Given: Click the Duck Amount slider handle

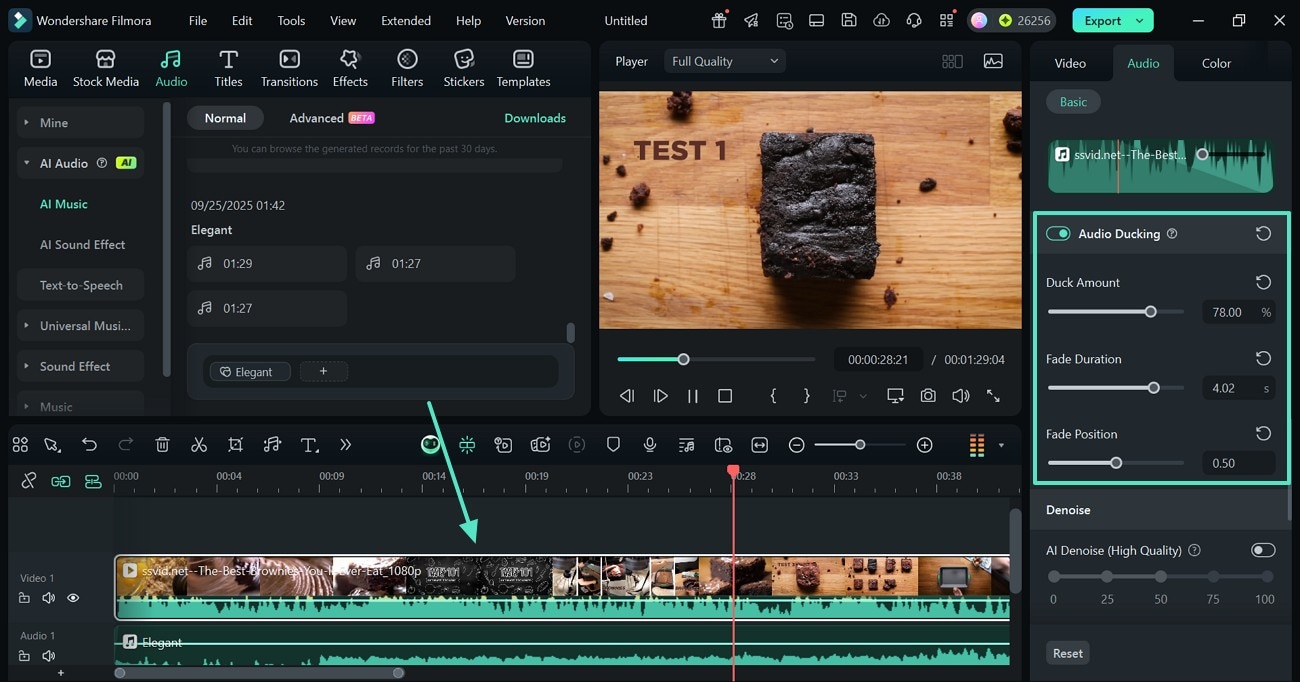Looking at the screenshot, I should point(1150,312).
